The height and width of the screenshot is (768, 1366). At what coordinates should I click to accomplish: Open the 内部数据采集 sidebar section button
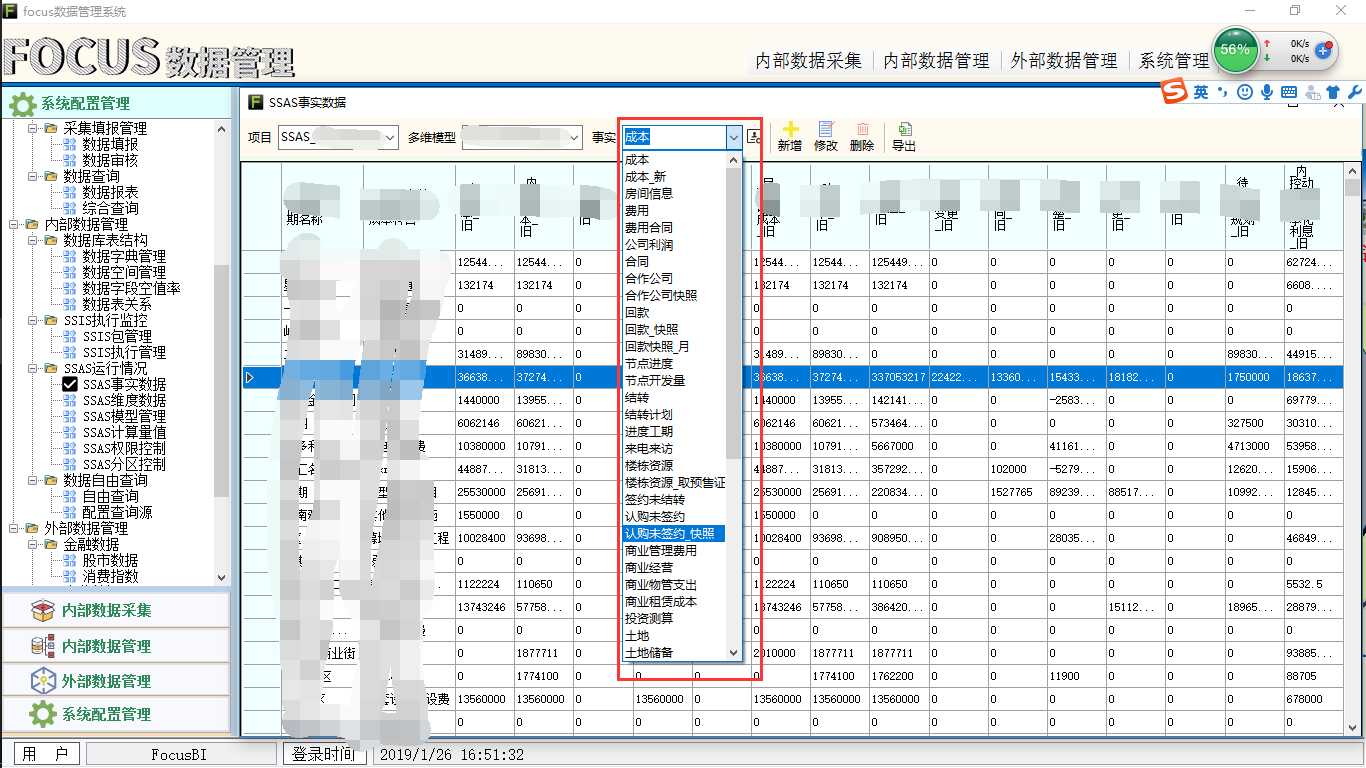[x=116, y=610]
